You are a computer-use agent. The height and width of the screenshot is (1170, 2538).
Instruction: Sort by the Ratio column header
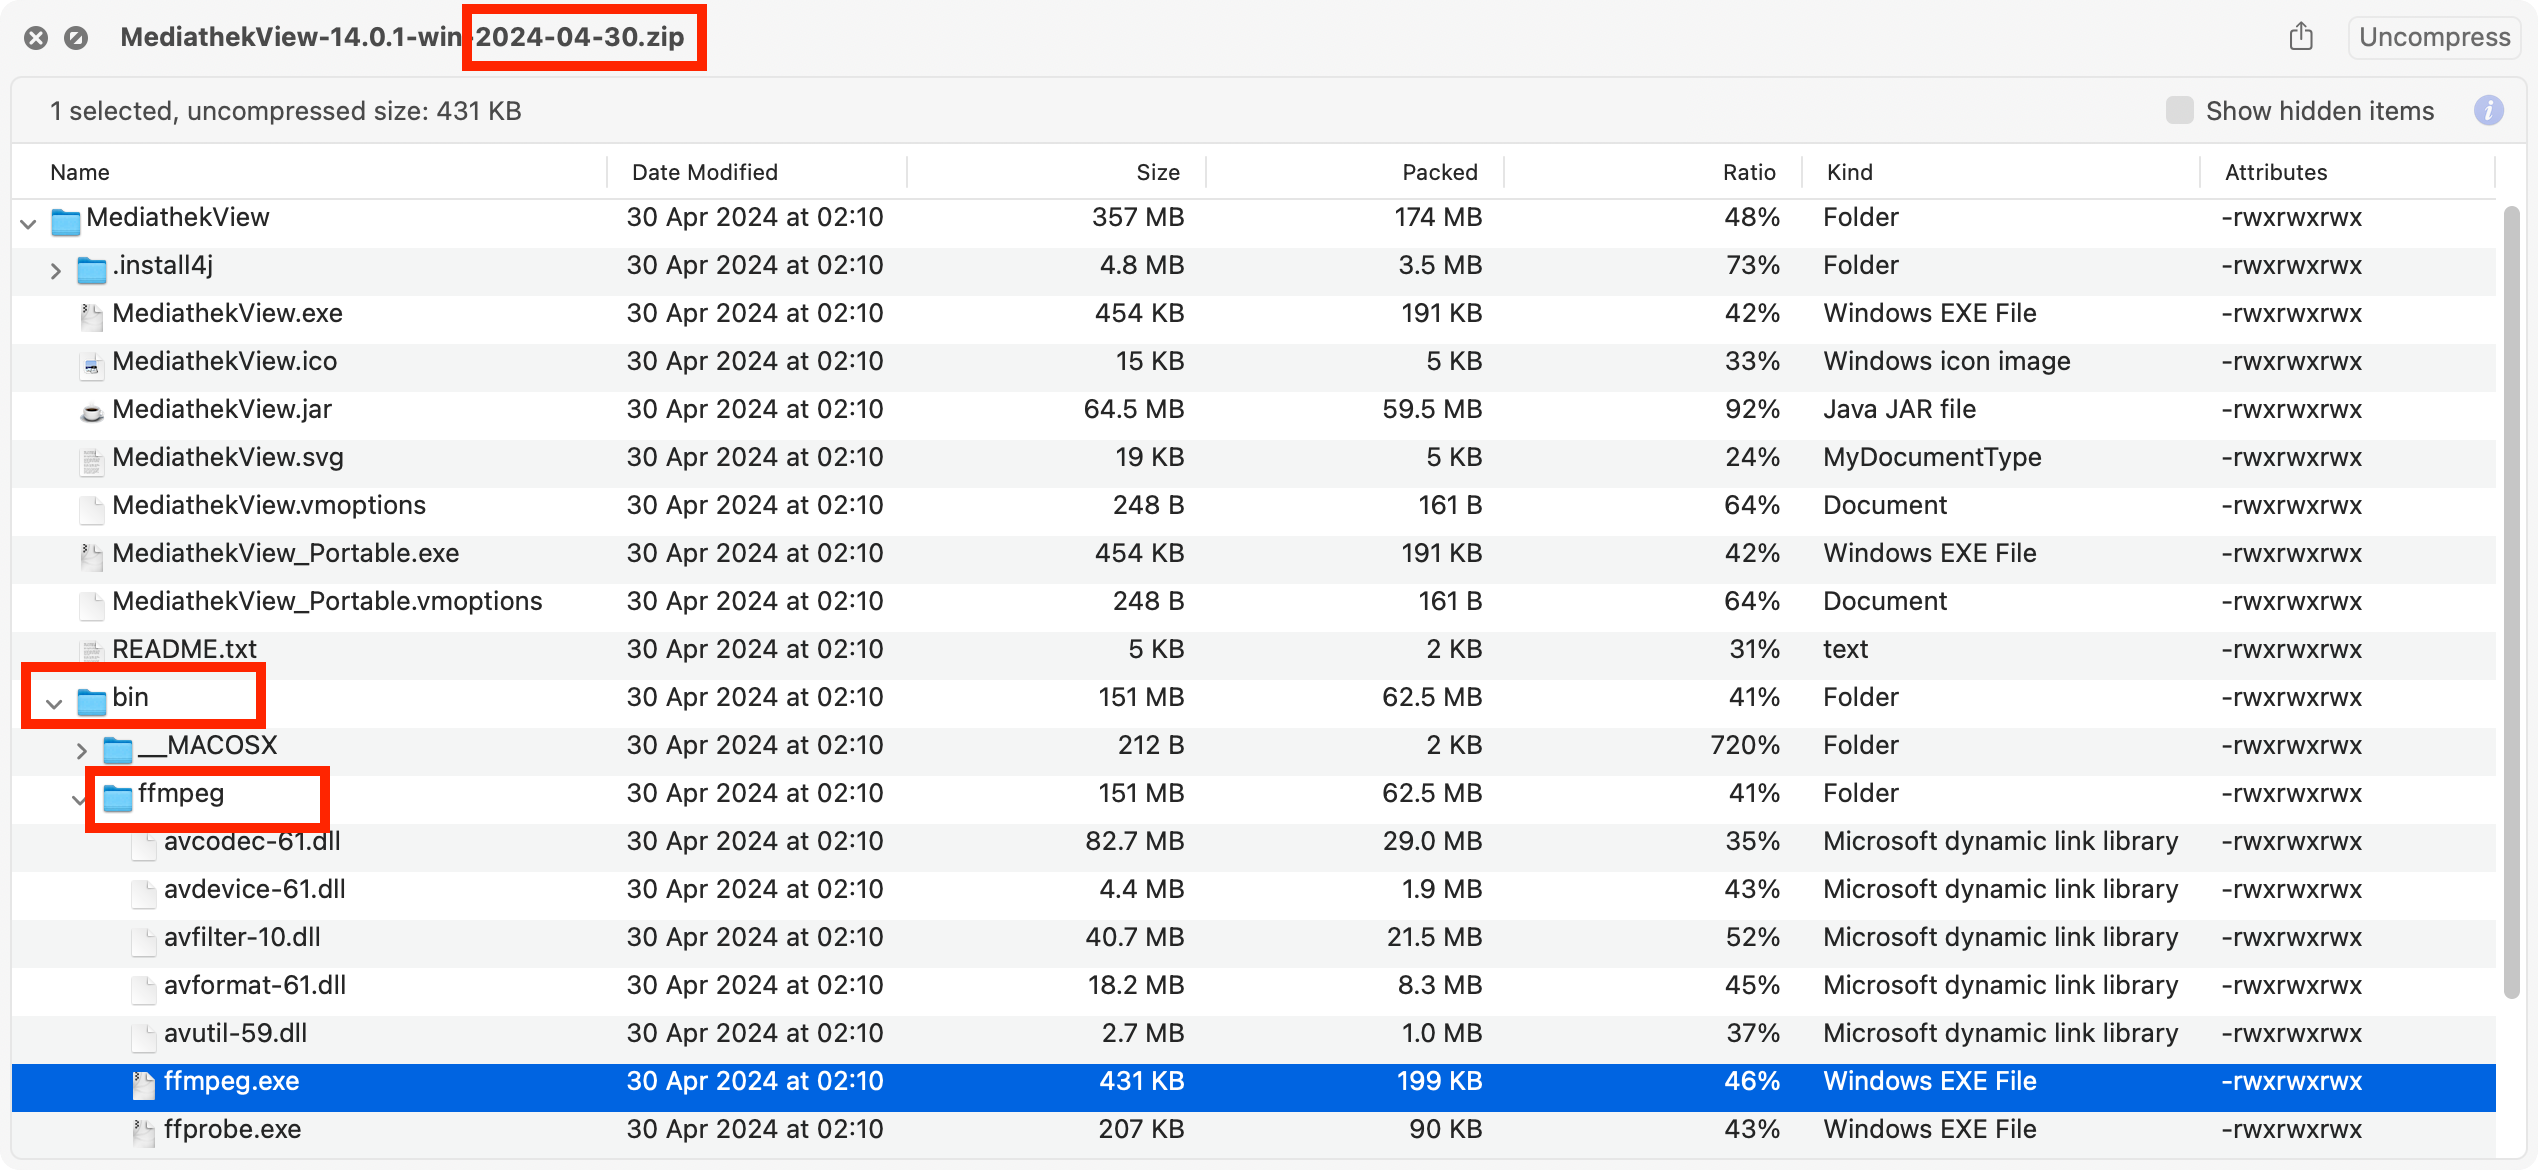pos(1749,172)
